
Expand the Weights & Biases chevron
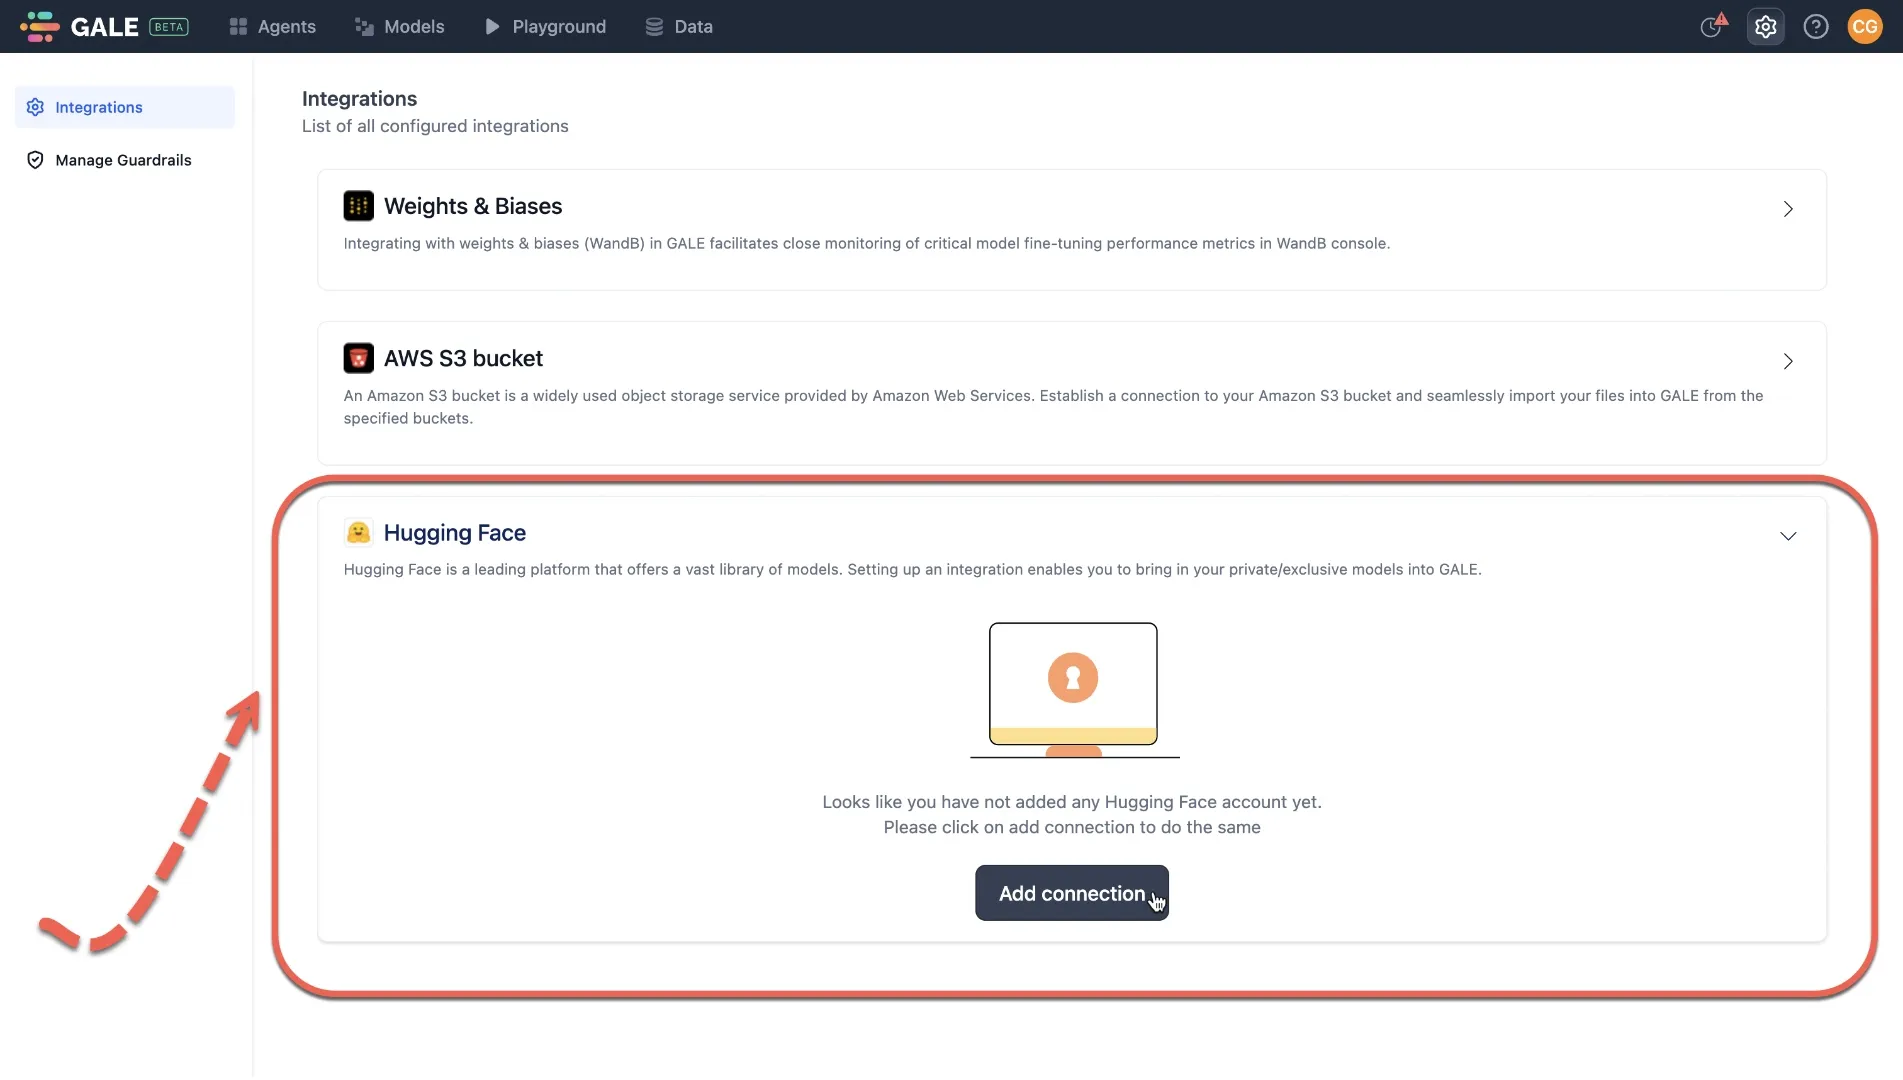pyautogui.click(x=1788, y=209)
